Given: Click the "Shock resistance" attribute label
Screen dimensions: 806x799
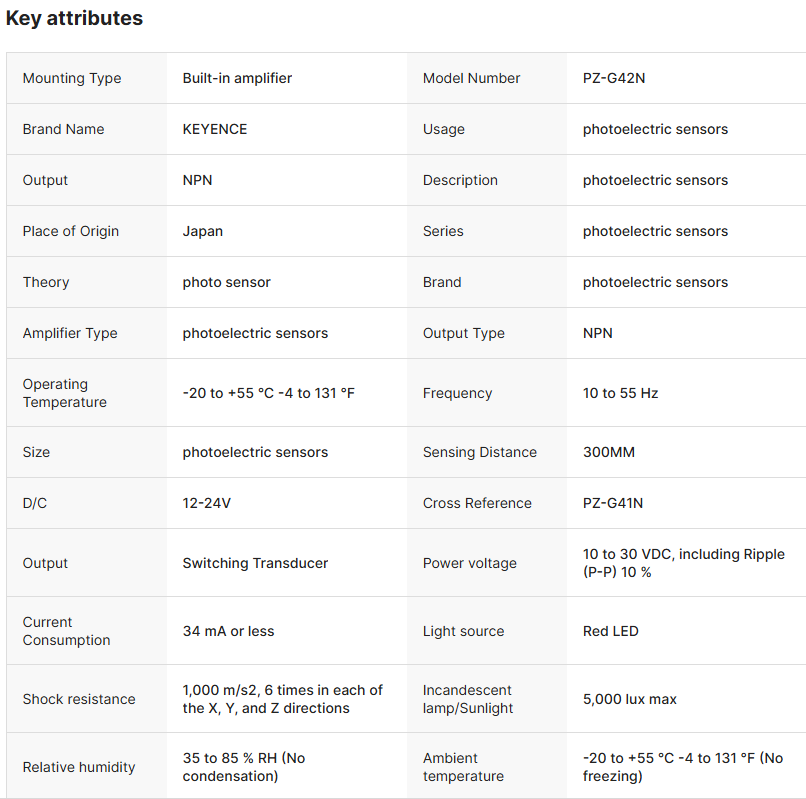Looking at the screenshot, I should coord(79,699).
